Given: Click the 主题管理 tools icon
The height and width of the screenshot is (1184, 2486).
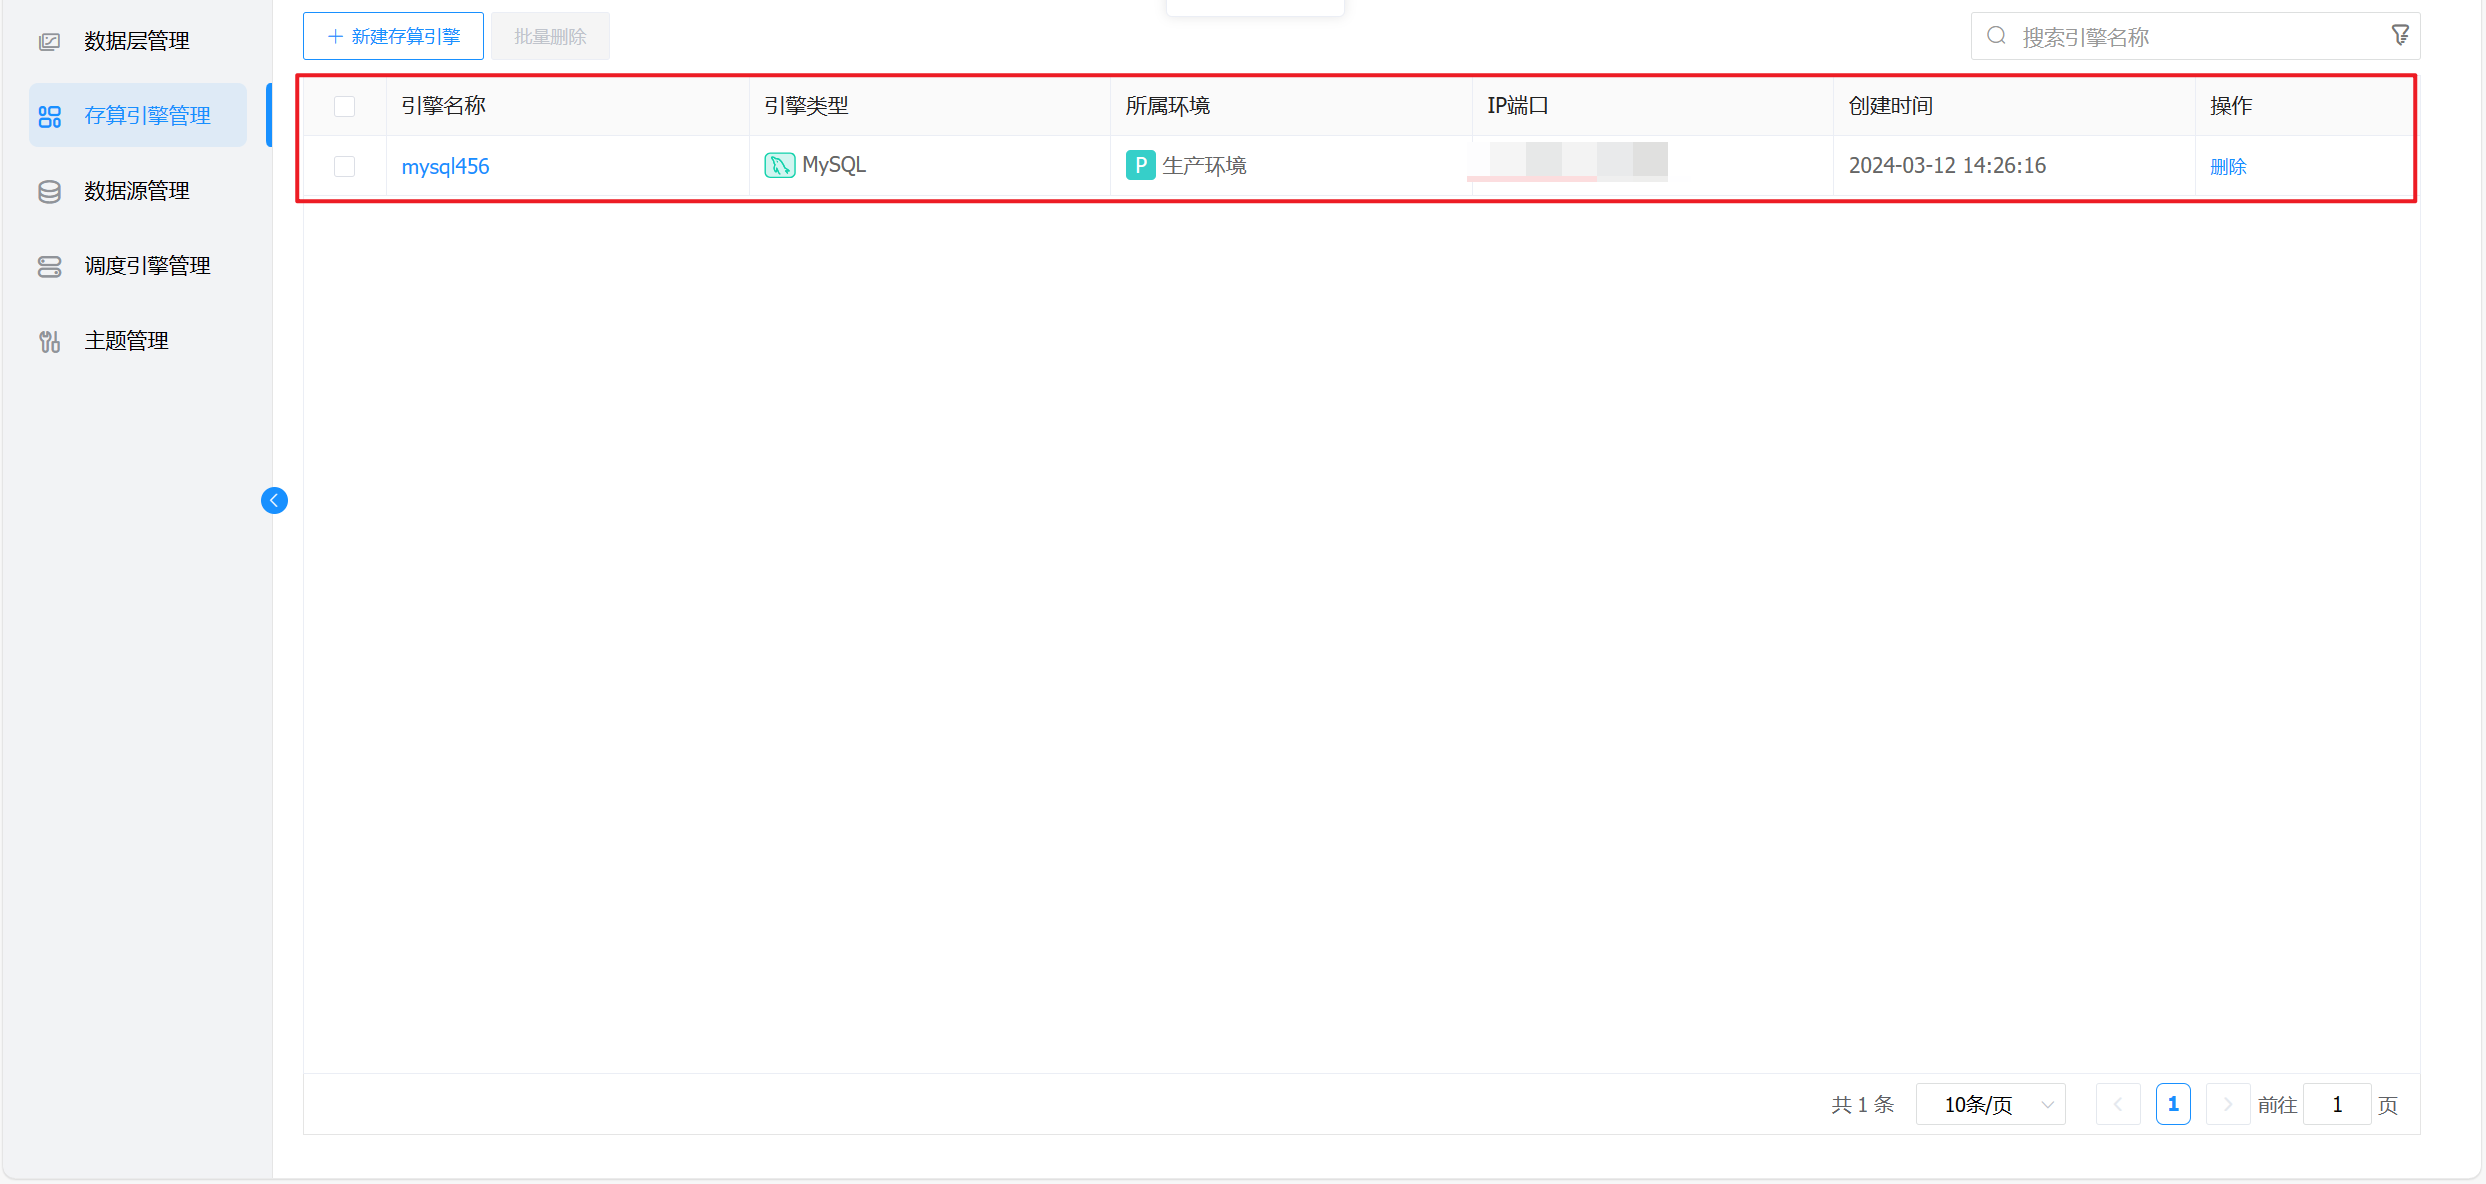Looking at the screenshot, I should click(49, 342).
